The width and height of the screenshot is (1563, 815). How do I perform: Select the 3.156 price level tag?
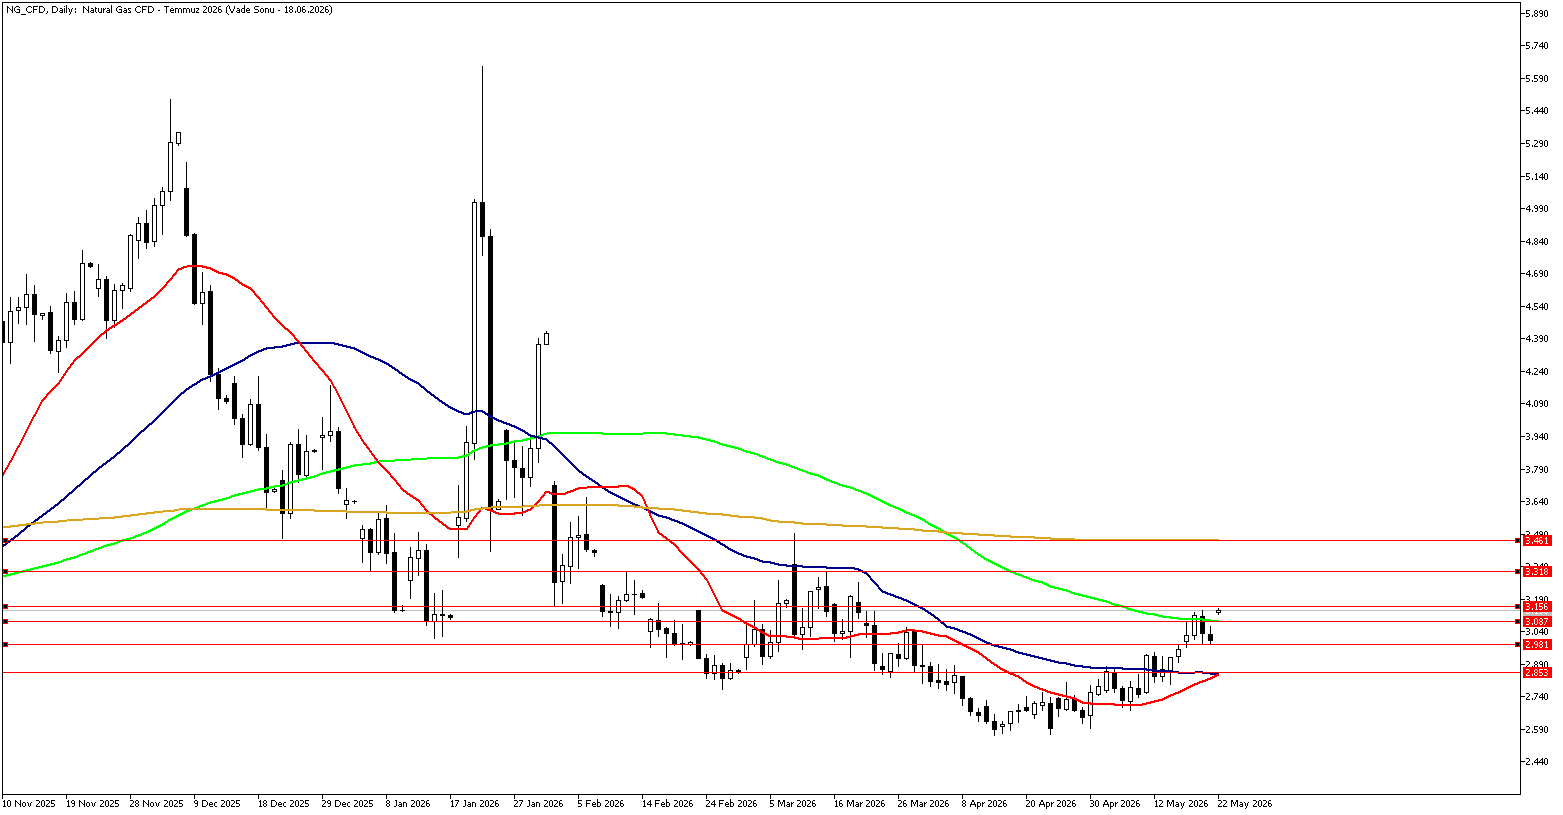pos(1537,606)
